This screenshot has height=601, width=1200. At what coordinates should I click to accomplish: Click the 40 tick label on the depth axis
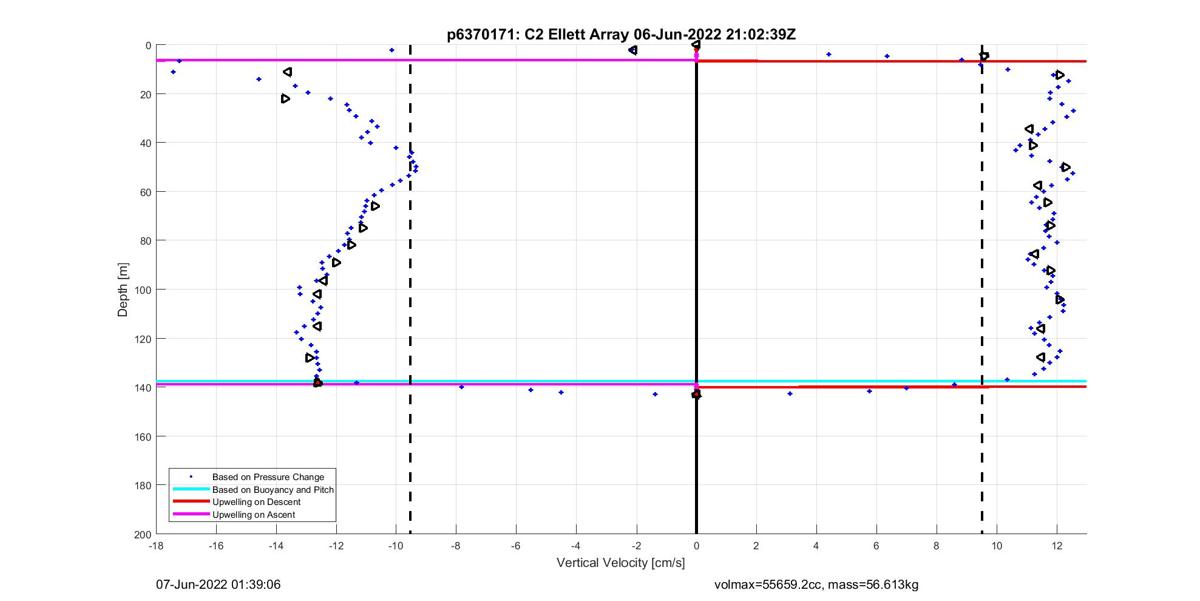point(144,143)
